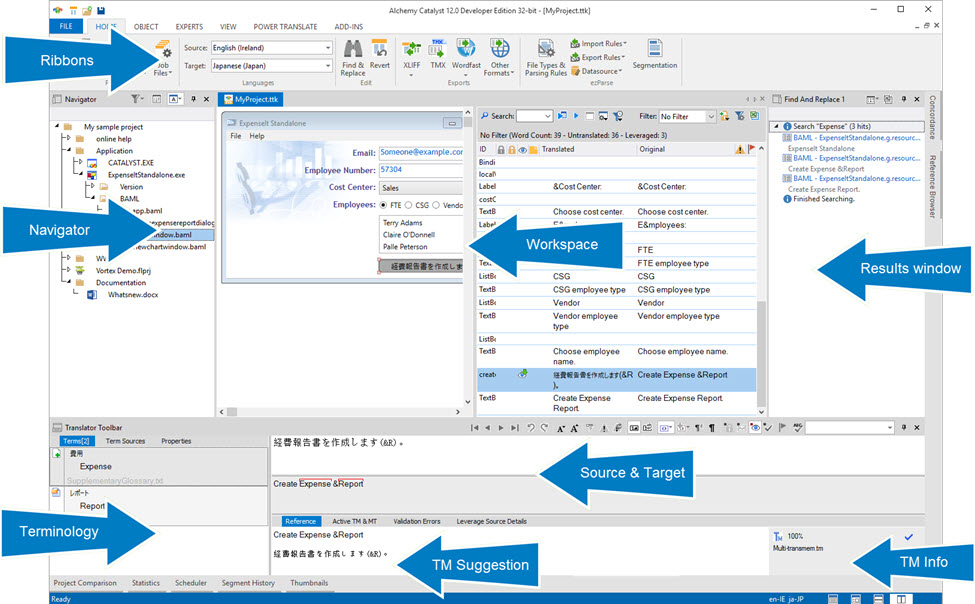Open the Target language dropdown

[x=328, y=66]
